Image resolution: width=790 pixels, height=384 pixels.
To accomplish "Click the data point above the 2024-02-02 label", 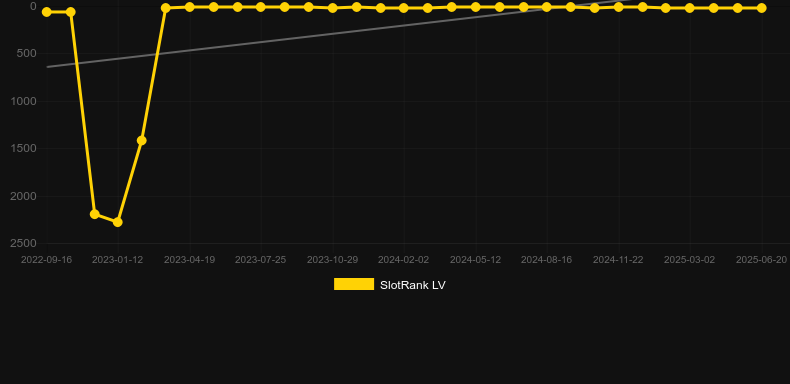I will [404, 8].
